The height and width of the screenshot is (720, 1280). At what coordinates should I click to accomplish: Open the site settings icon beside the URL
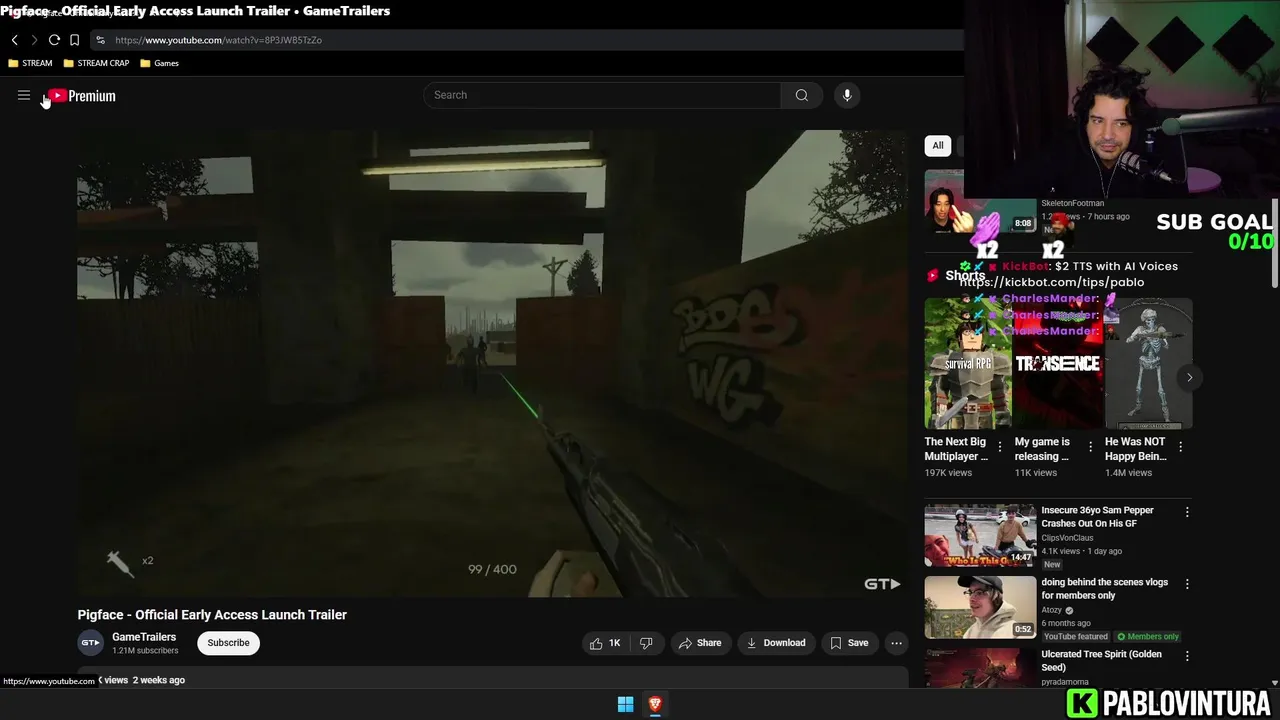(x=100, y=40)
